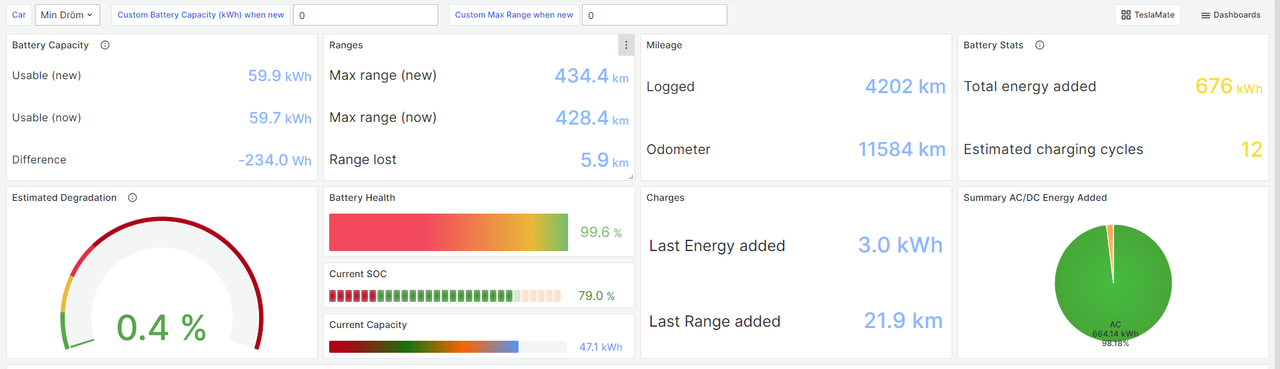Click the Total energy added label

(x=1030, y=86)
